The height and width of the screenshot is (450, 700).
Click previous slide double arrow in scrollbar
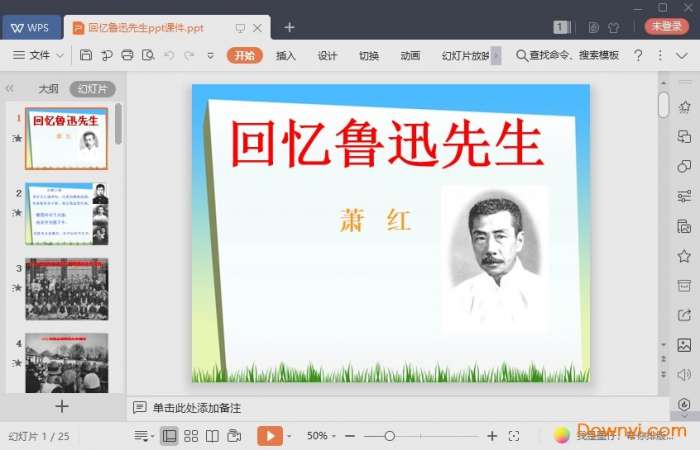(663, 359)
